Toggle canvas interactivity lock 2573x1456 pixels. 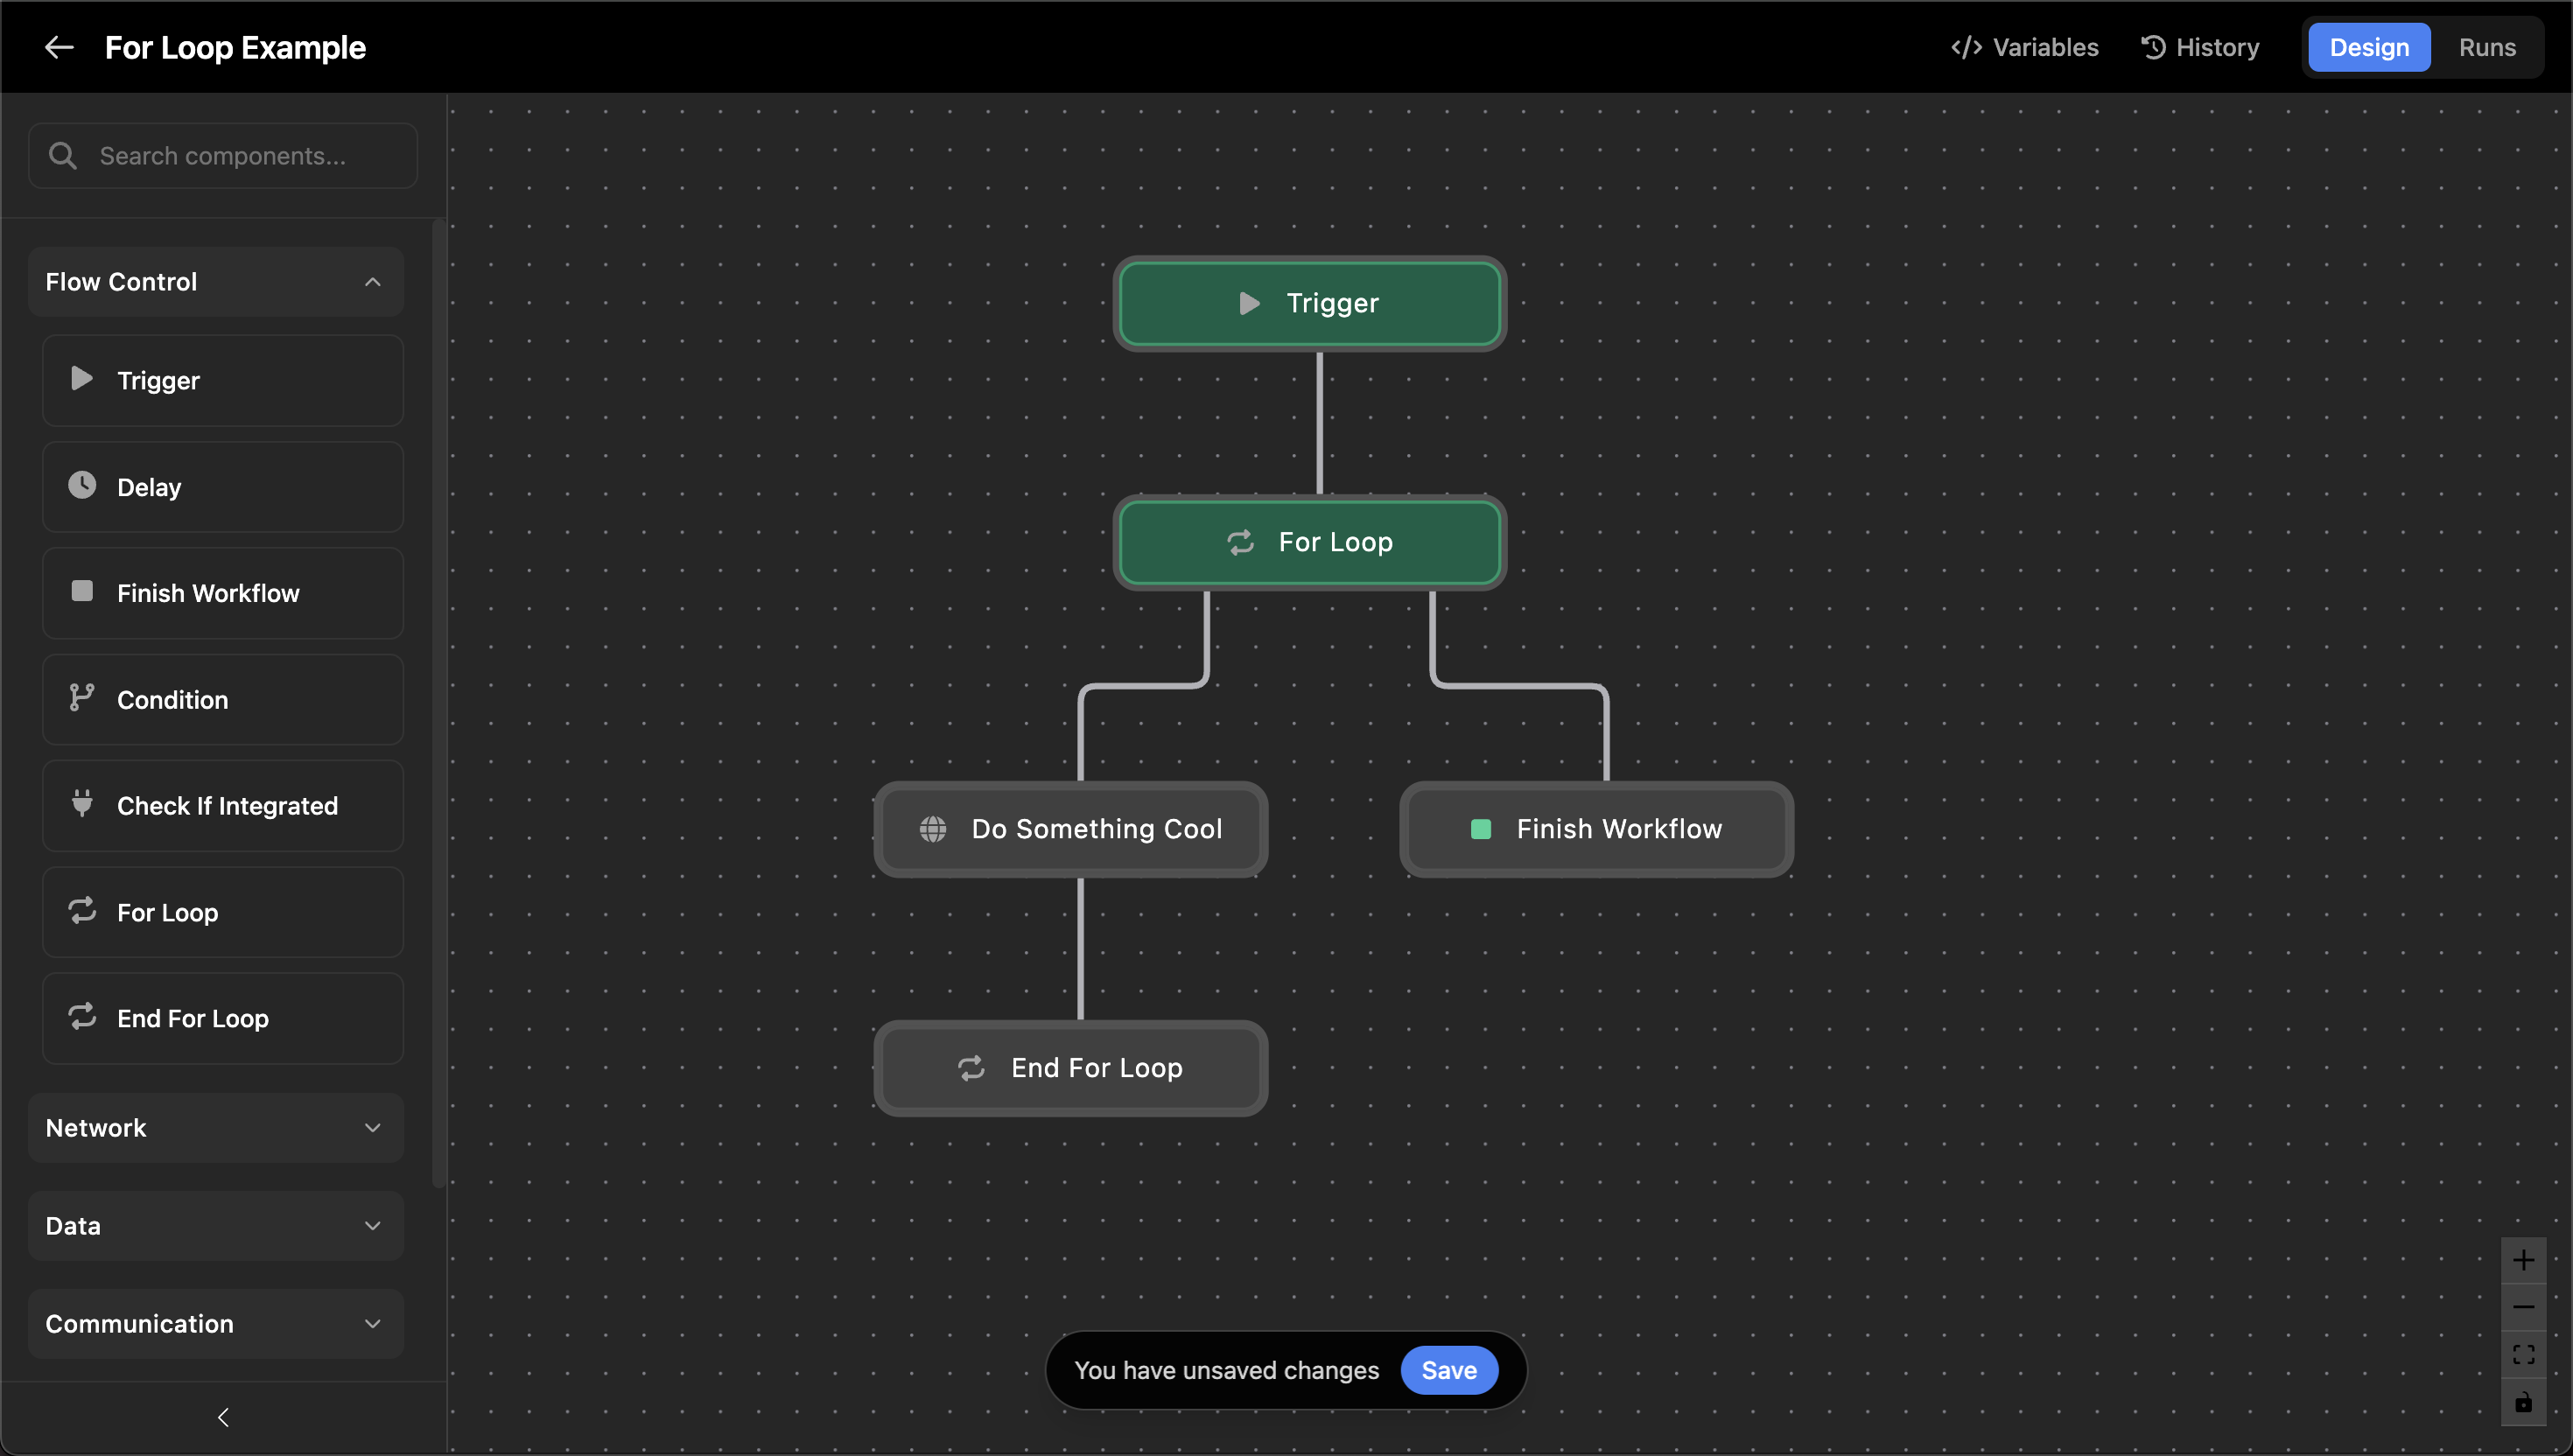pyautogui.click(x=2523, y=1402)
